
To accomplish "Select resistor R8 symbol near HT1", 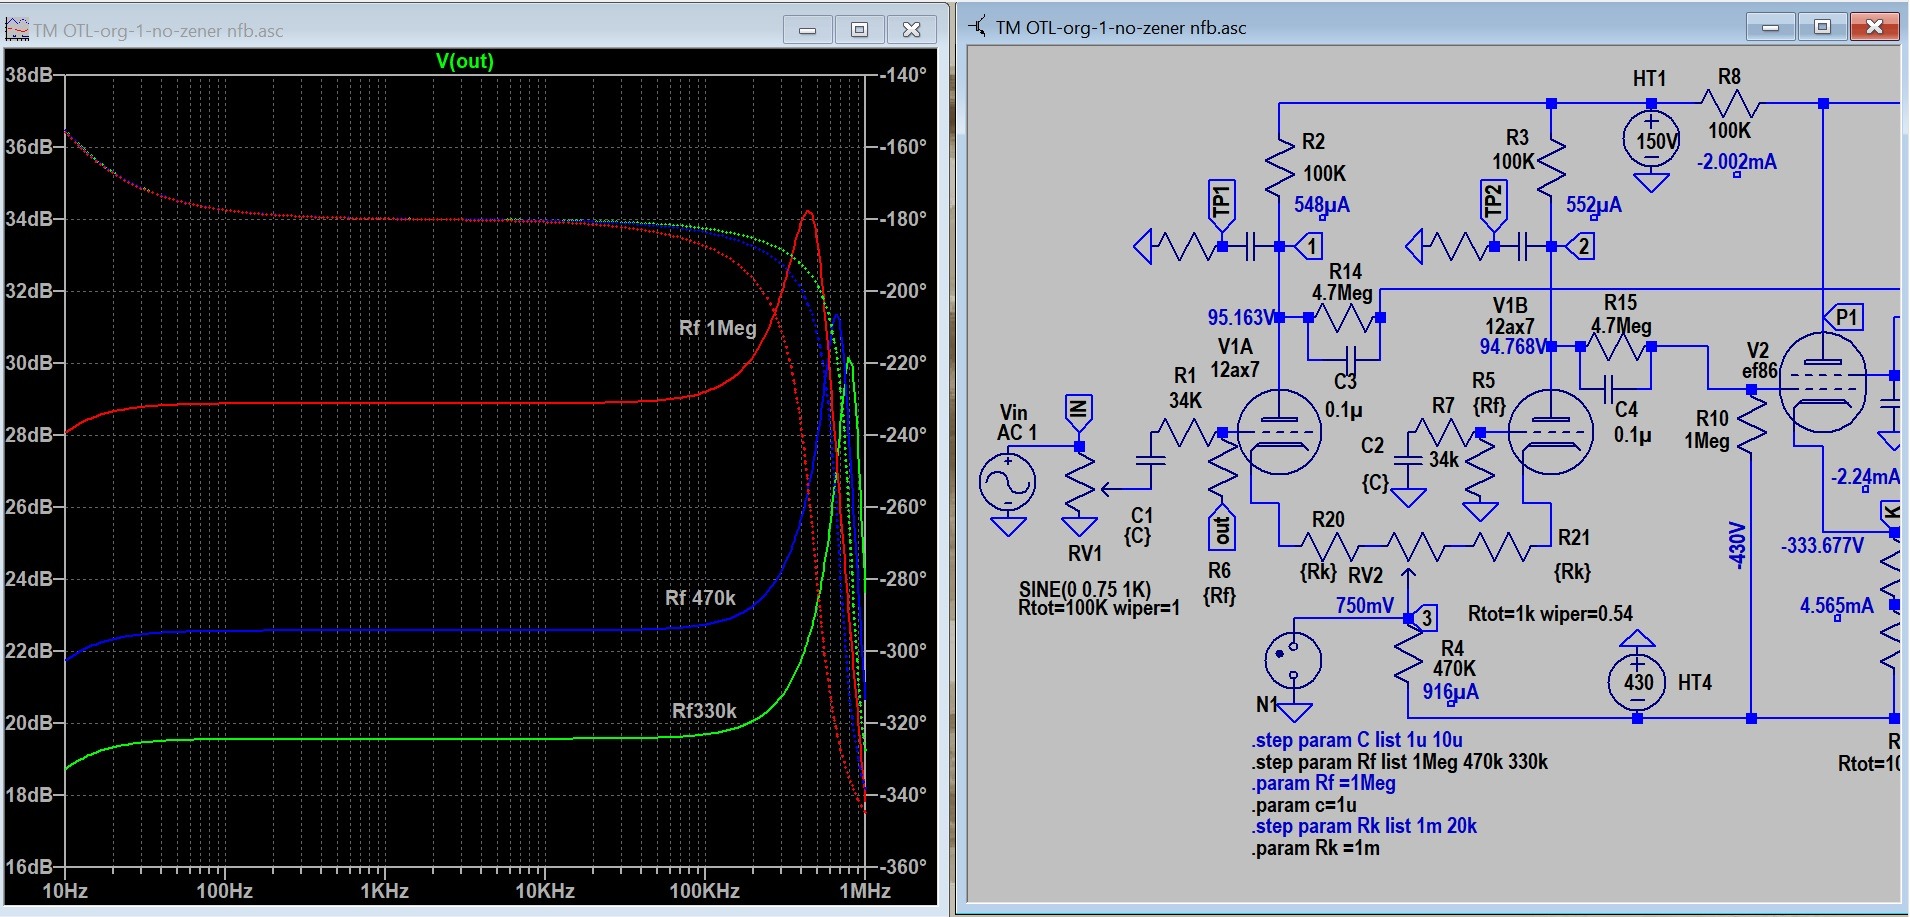I will [1731, 104].
